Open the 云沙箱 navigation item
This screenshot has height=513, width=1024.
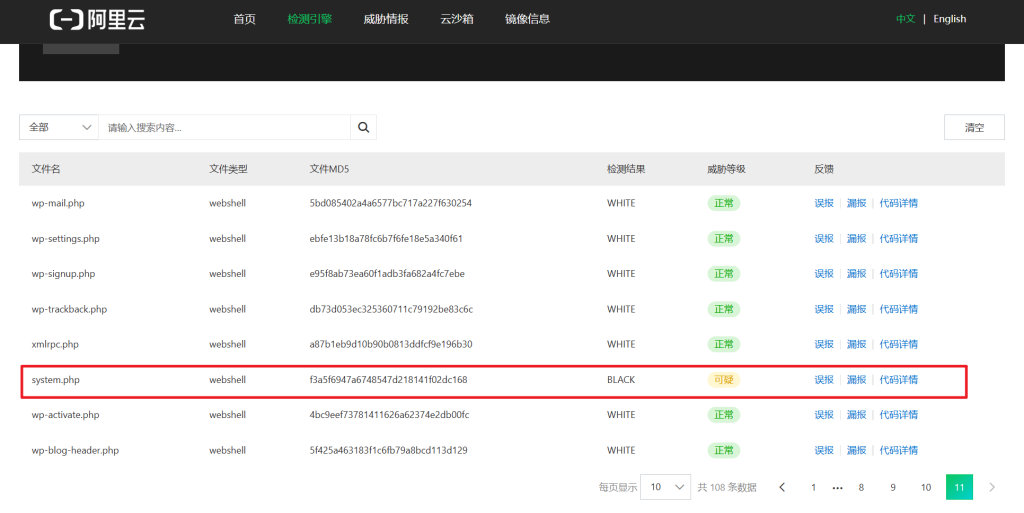[457, 19]
